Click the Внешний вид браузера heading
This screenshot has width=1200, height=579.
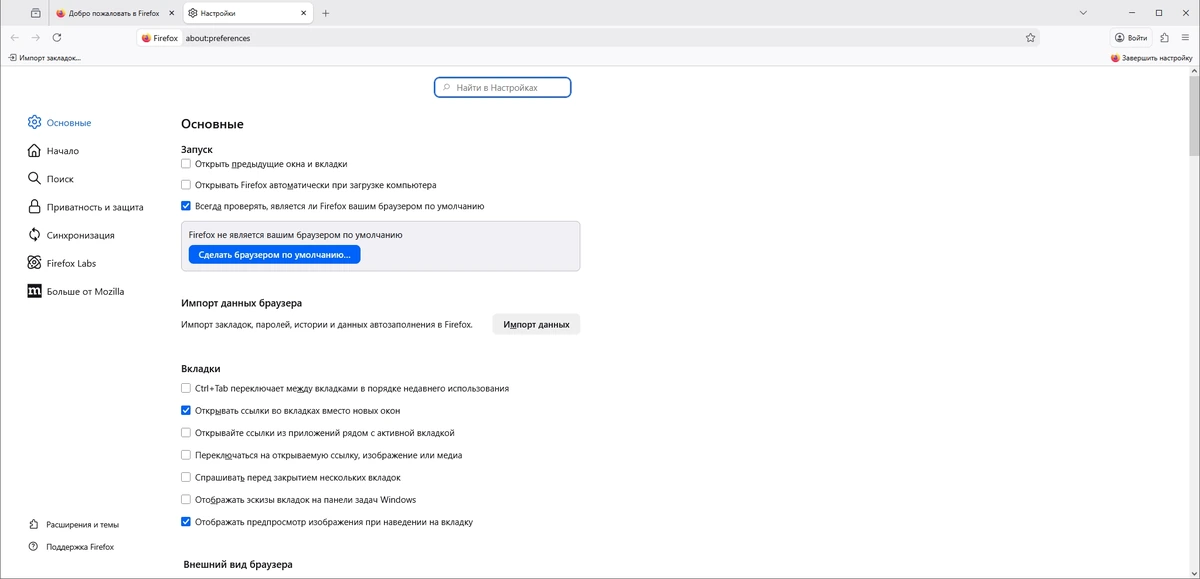(x=237, y=565)
